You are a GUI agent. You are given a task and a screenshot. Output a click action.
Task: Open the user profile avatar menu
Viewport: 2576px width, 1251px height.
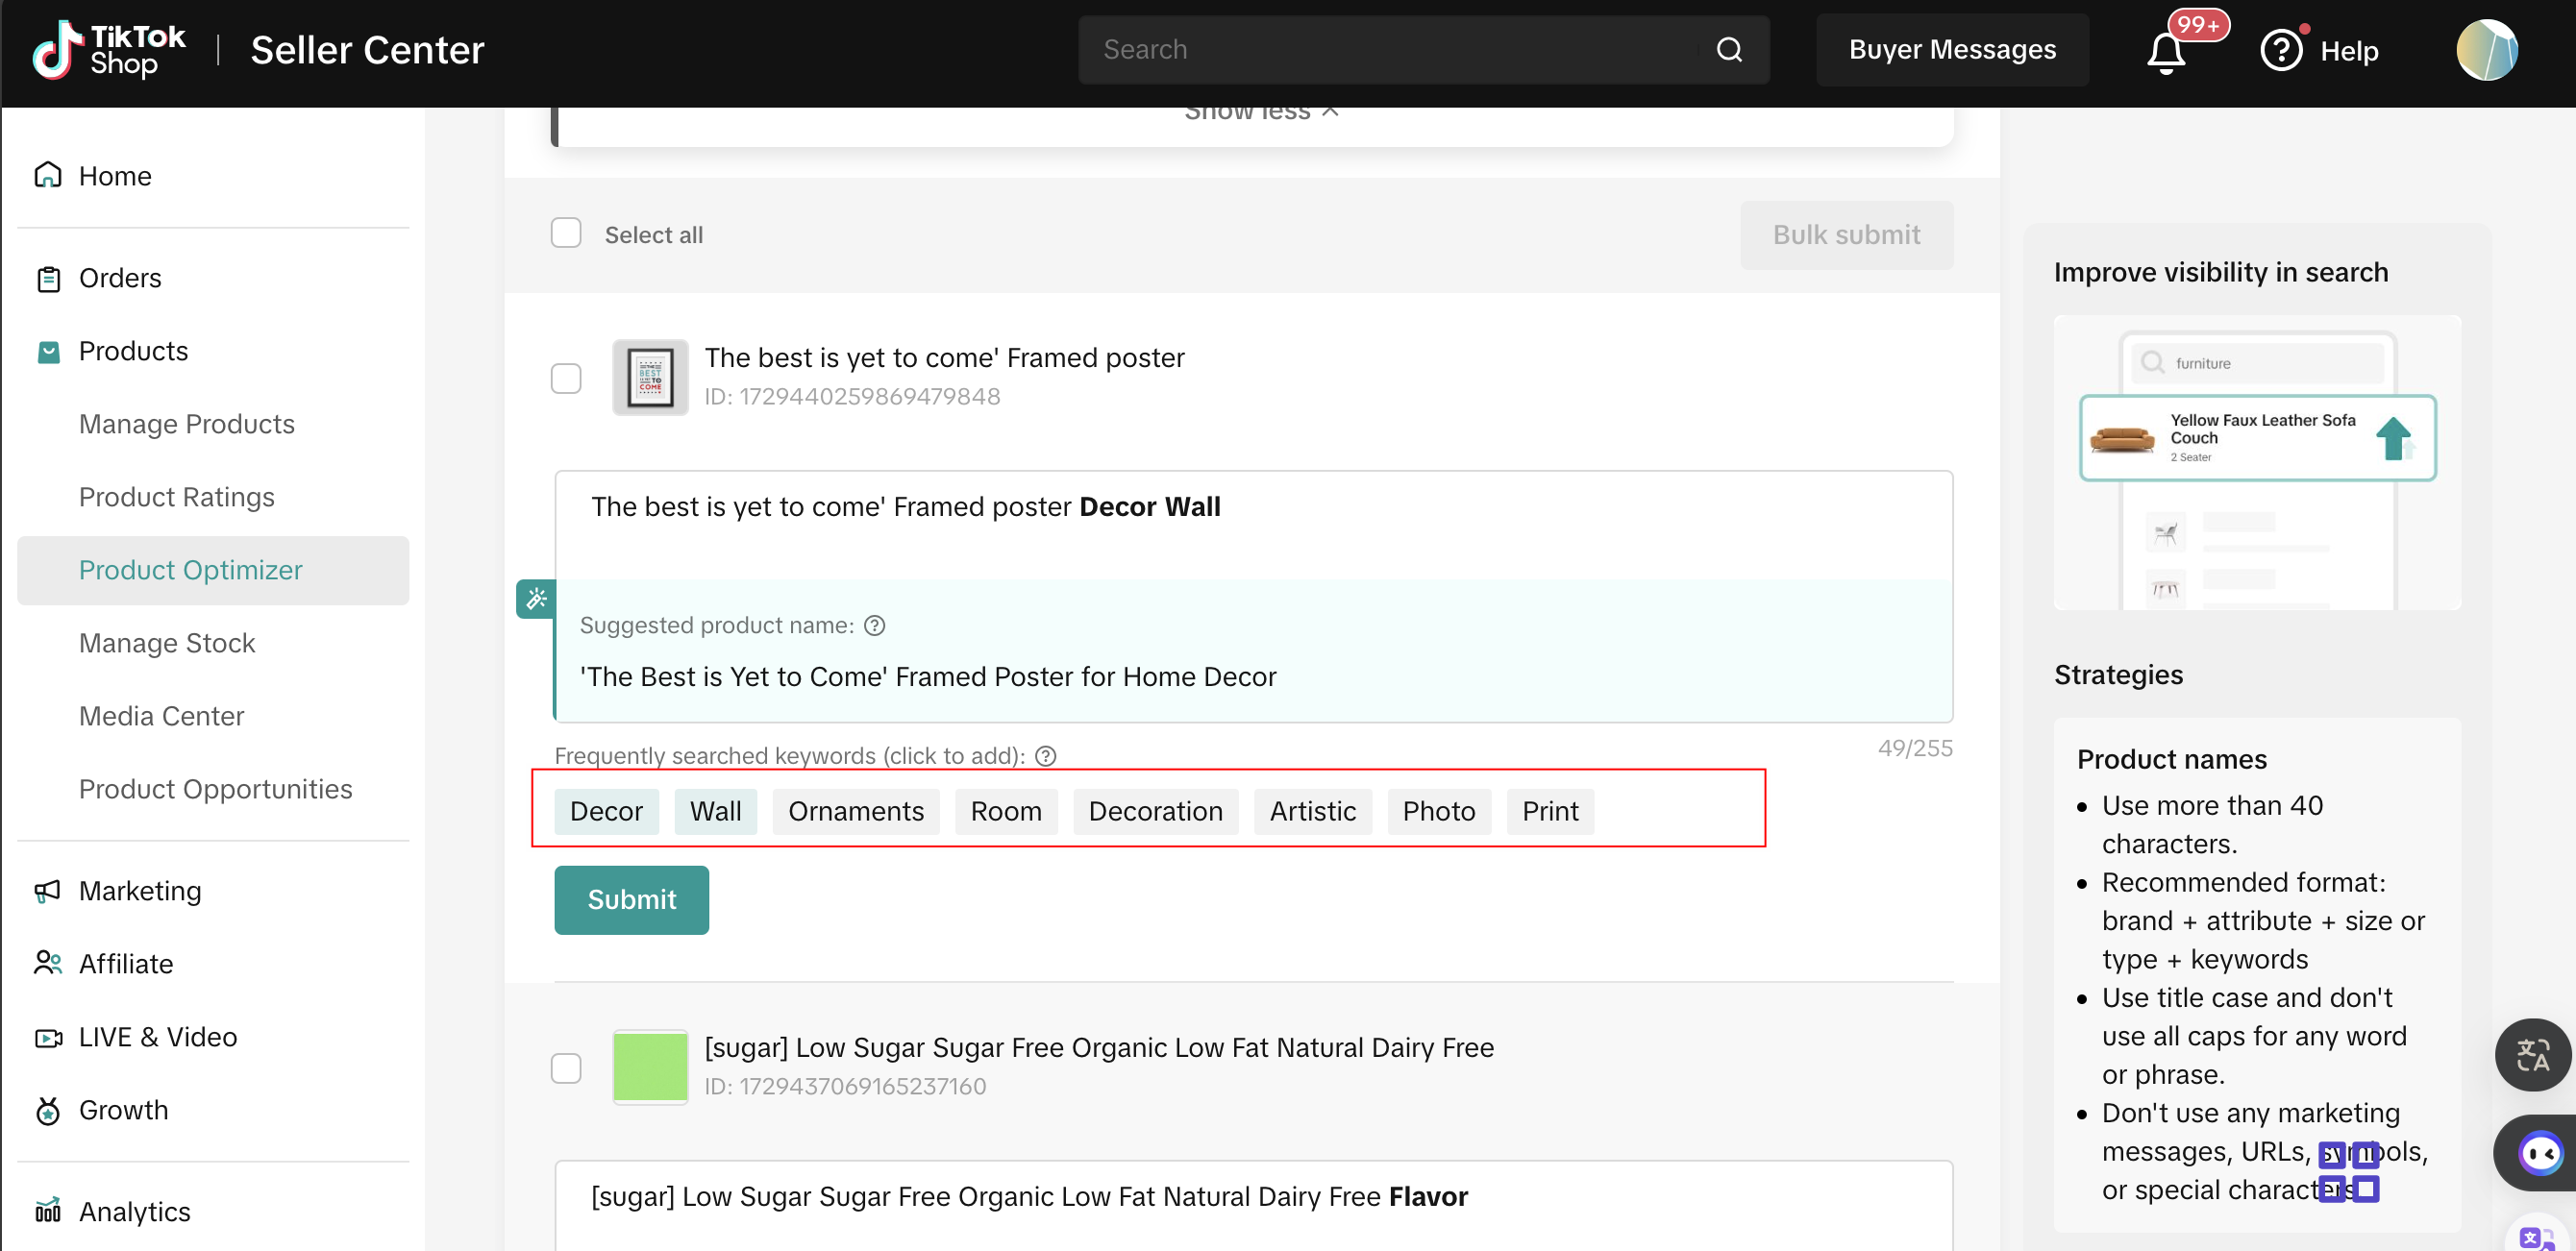(x=2486, y=50)
